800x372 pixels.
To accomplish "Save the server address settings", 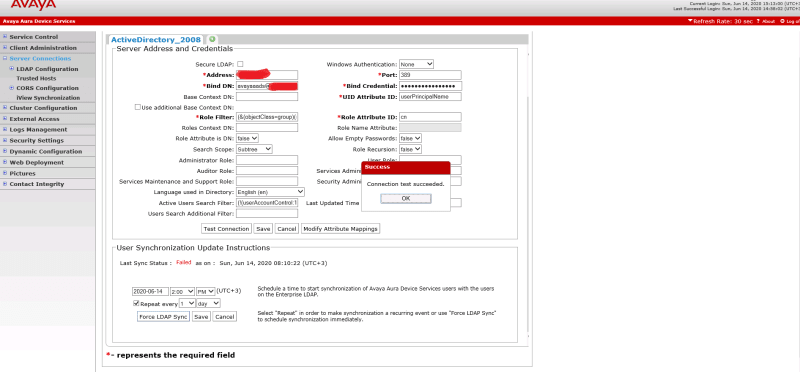I will (263, 229).
